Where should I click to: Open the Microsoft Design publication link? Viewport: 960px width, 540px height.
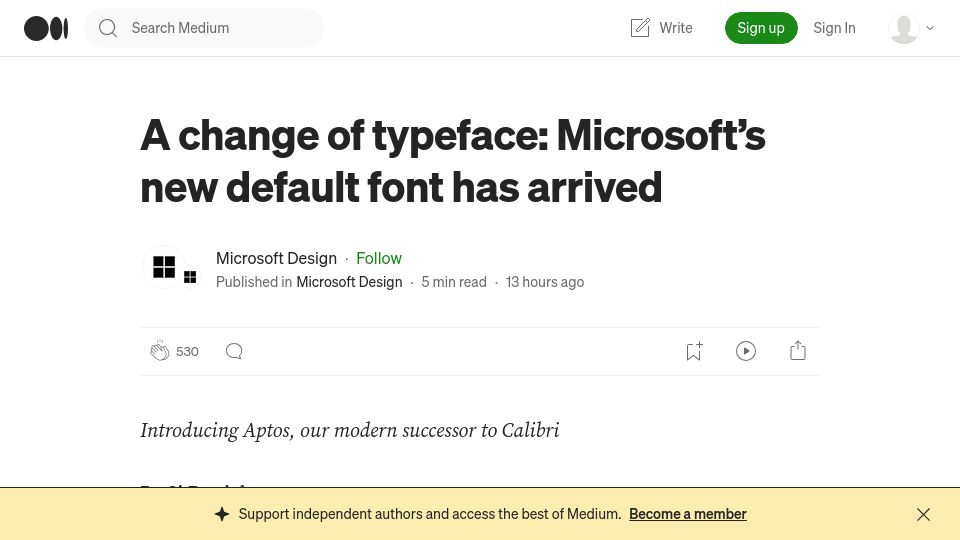349,282
